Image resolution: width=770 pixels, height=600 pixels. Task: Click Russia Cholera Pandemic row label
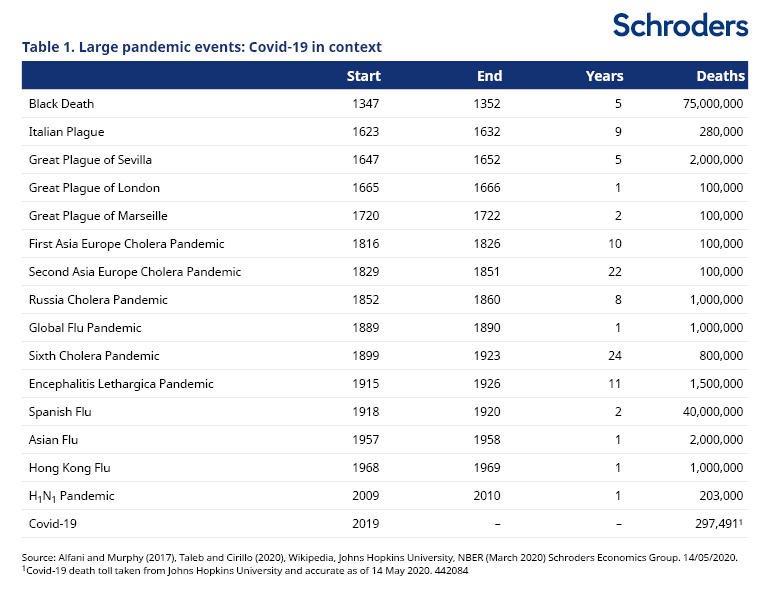click(x=98, y=300)
